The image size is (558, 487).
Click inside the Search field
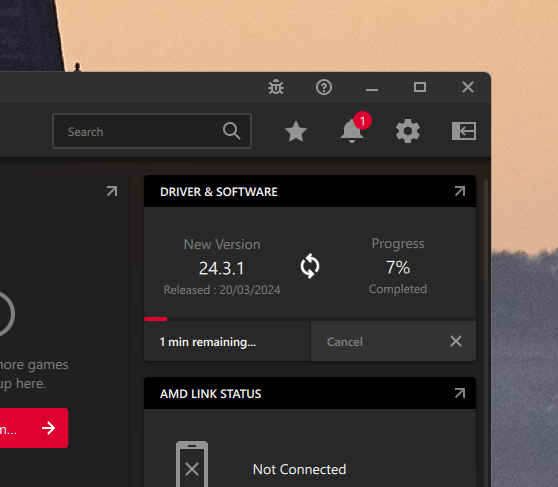pyautogui.click(x=152, y=131)
